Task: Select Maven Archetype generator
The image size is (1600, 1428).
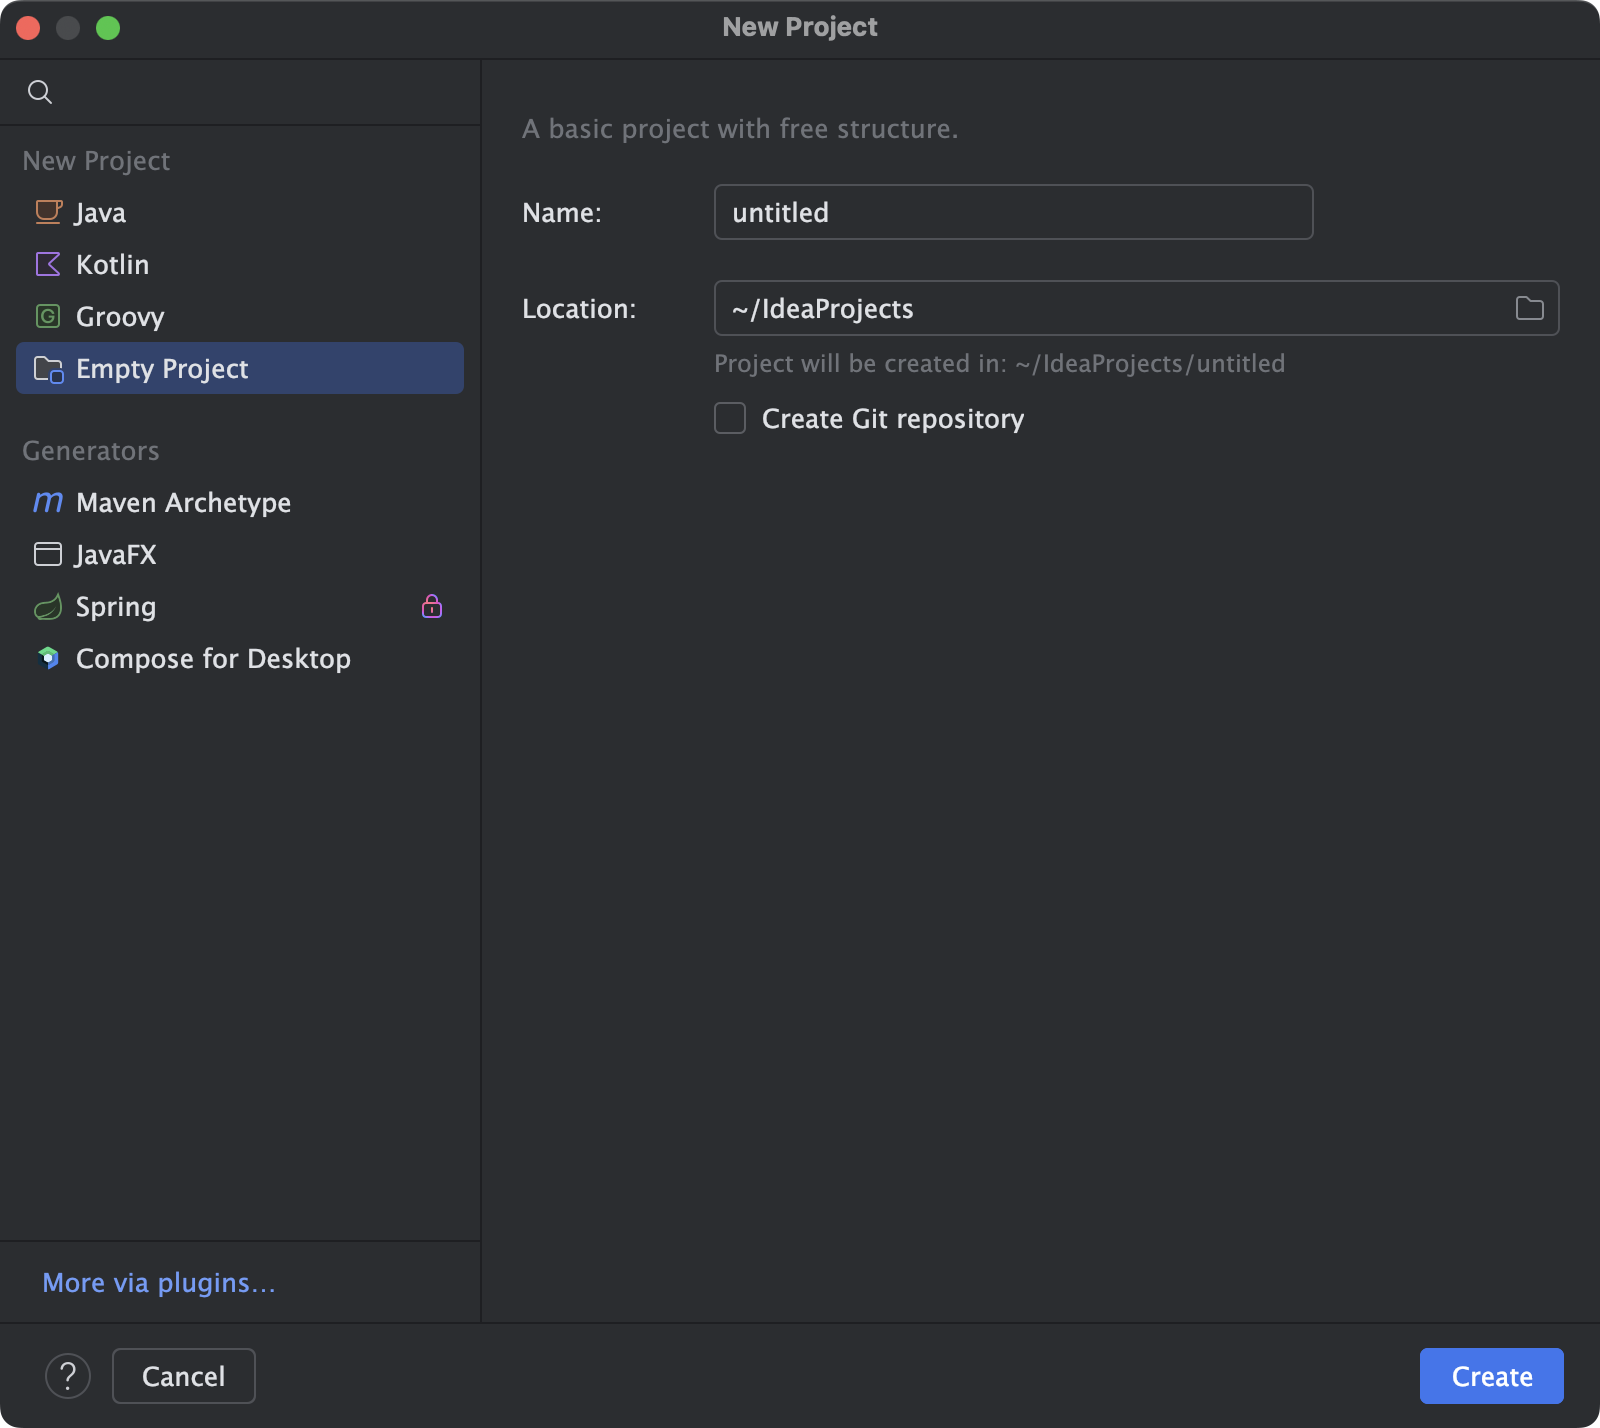Action: click(240, 502)
